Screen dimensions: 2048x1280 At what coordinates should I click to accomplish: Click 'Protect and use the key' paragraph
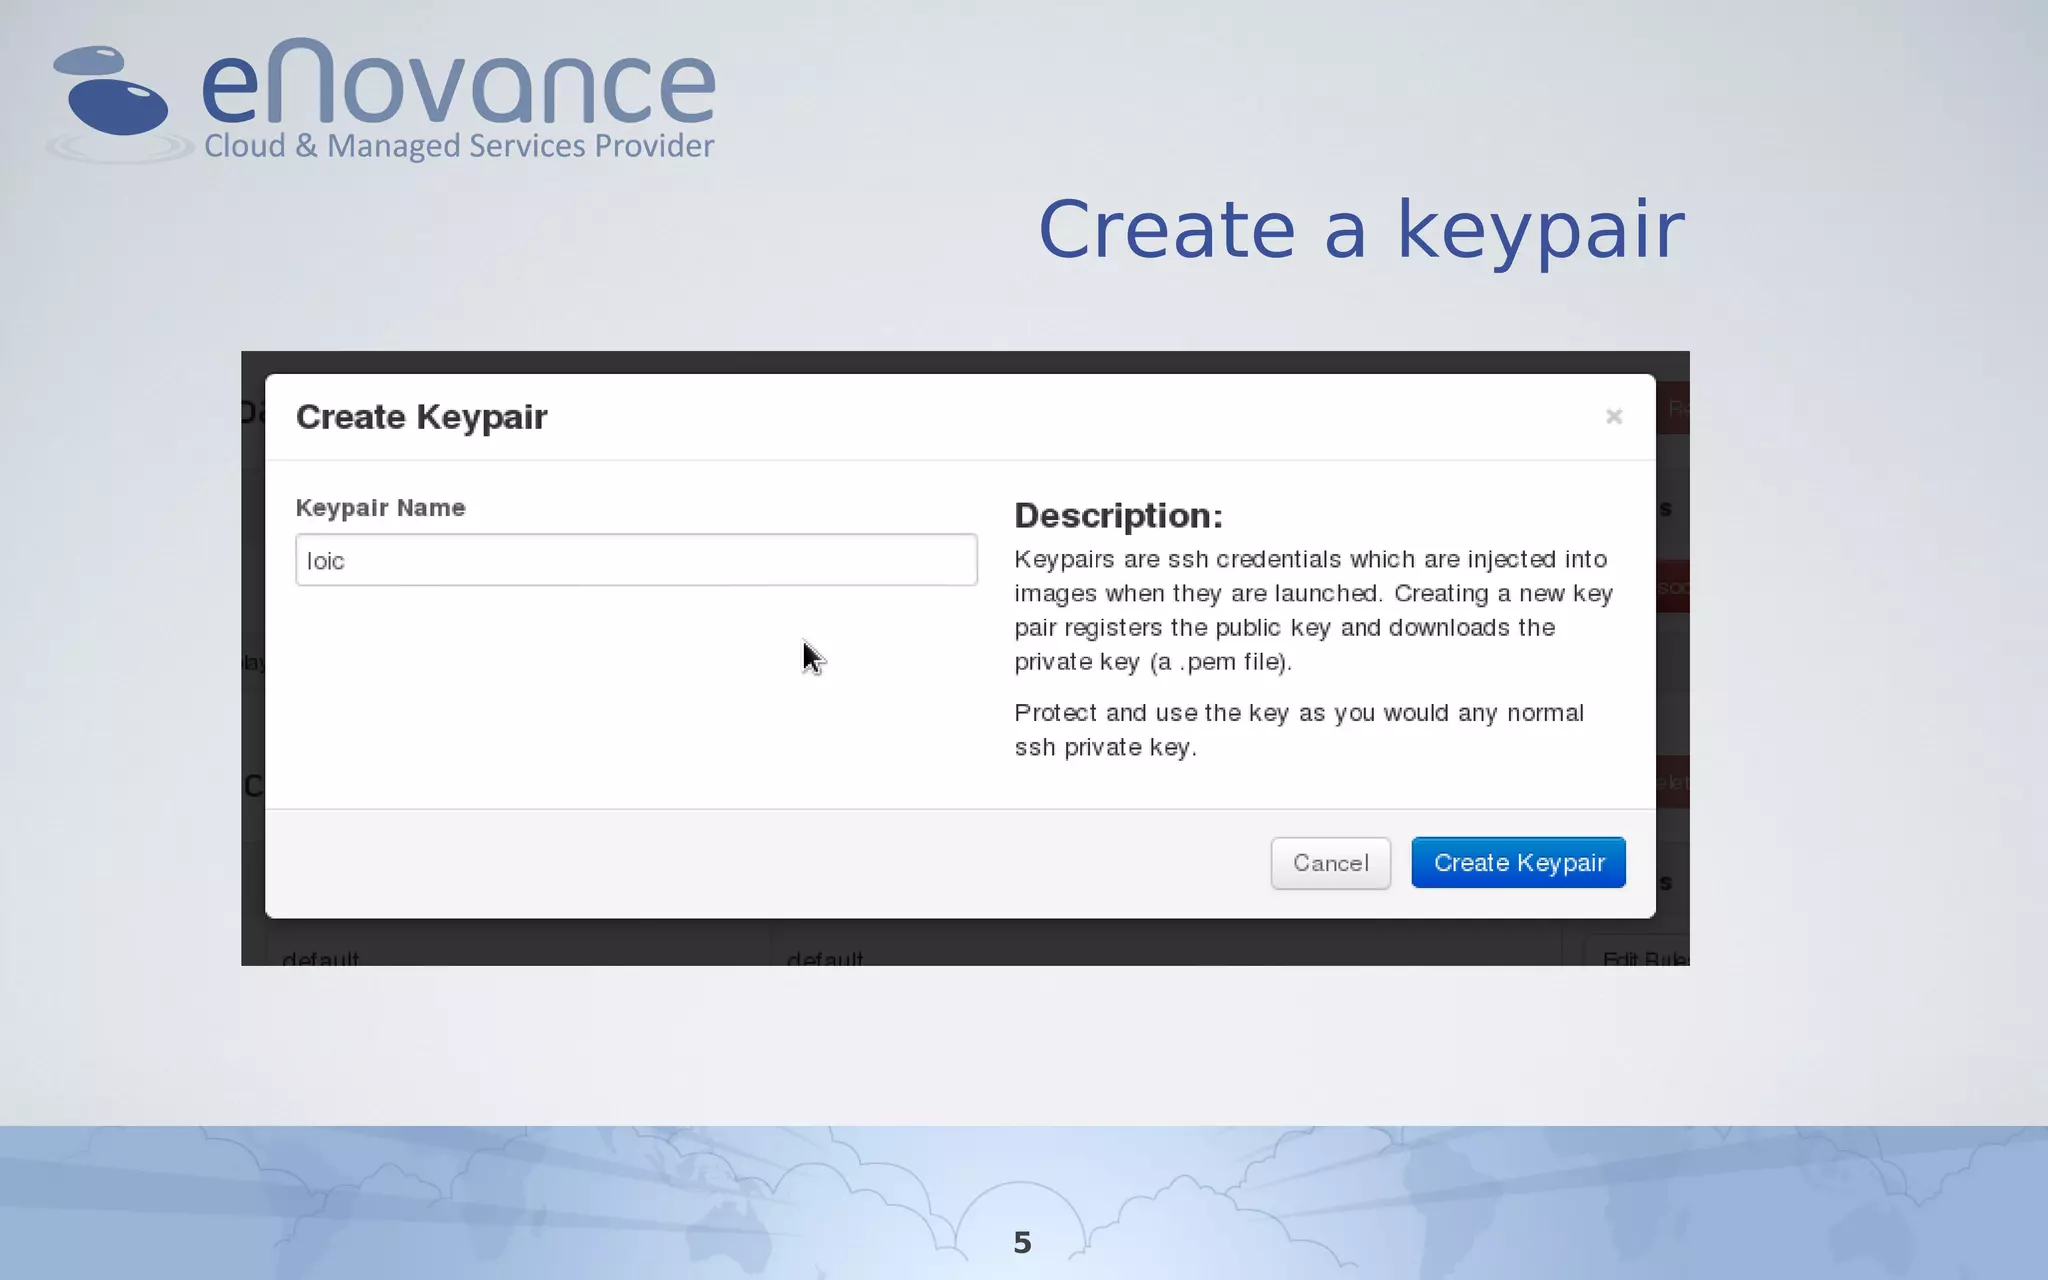(1299, 730)
